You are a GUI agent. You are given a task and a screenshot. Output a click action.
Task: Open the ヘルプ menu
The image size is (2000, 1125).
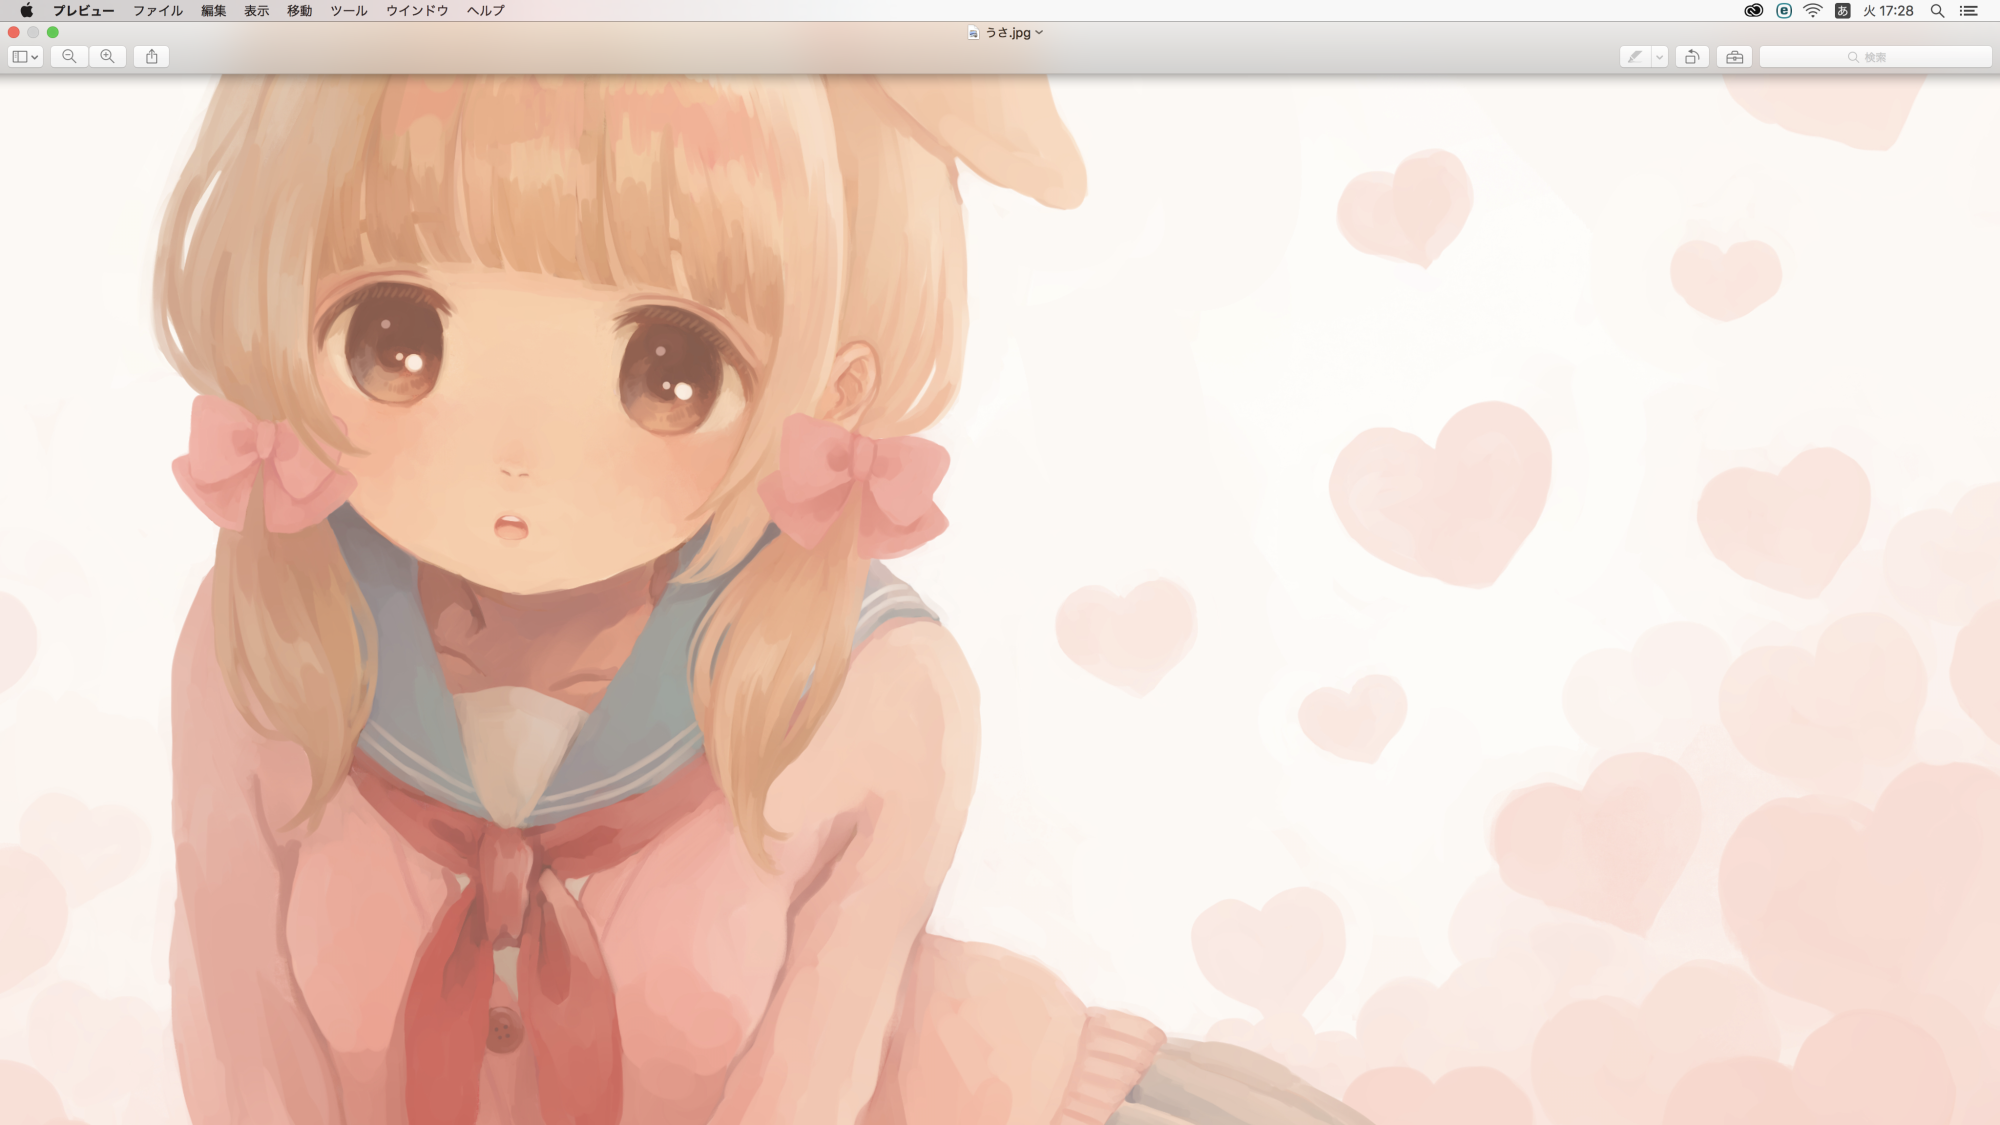pyautogui.click(x=486, y=11)
